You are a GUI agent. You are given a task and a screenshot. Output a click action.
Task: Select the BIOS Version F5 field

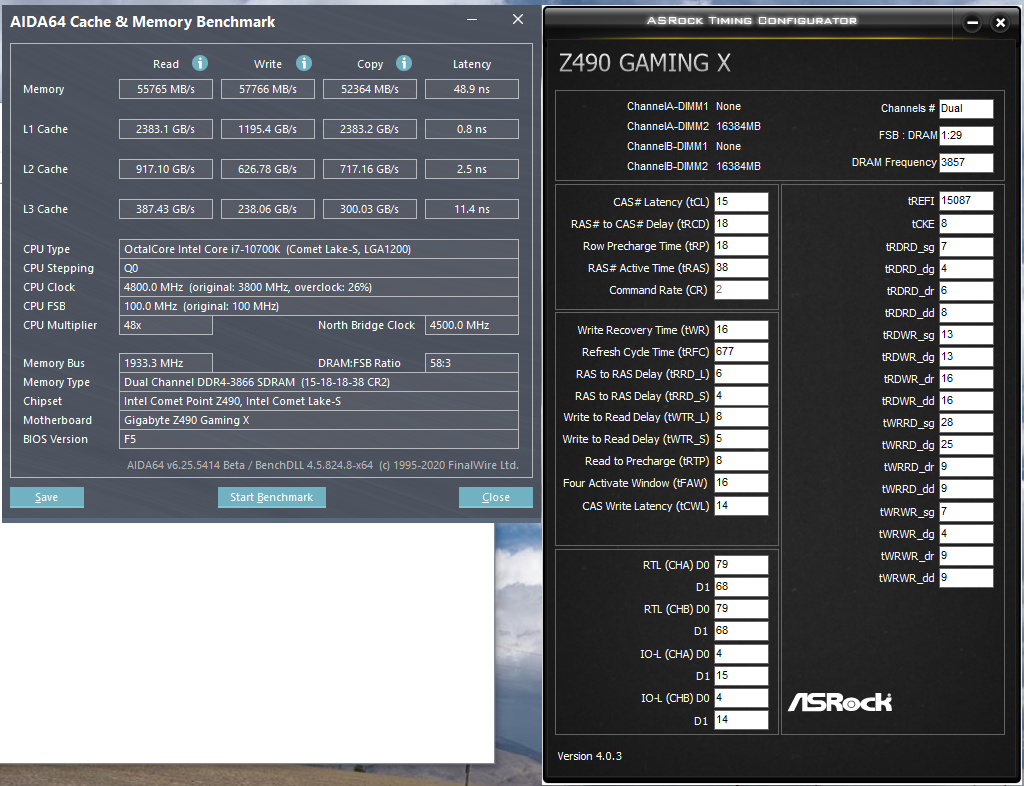[x=319, y=439]
